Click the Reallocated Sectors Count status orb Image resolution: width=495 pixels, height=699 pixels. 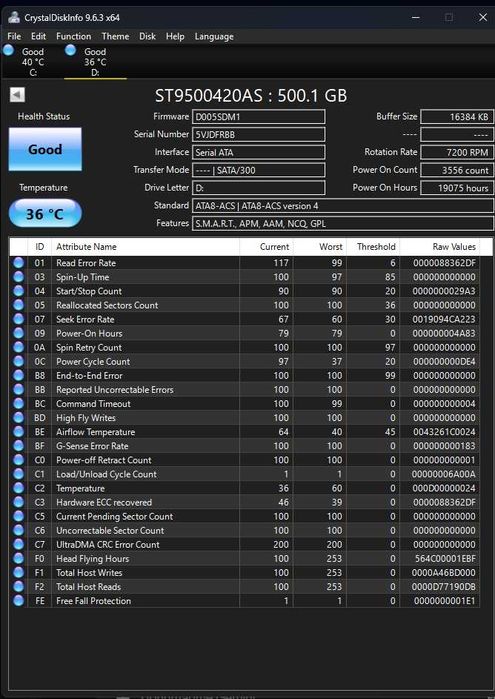(18, 305)
